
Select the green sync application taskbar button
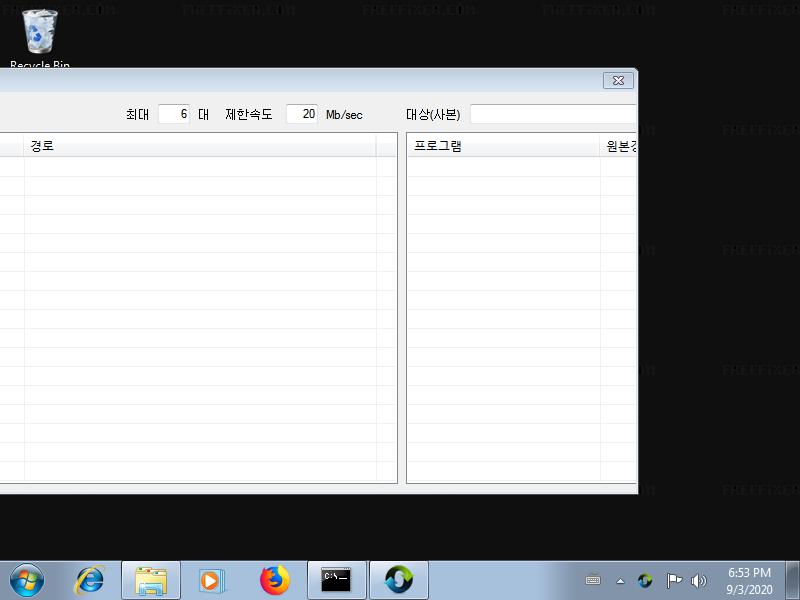point(399,580)
